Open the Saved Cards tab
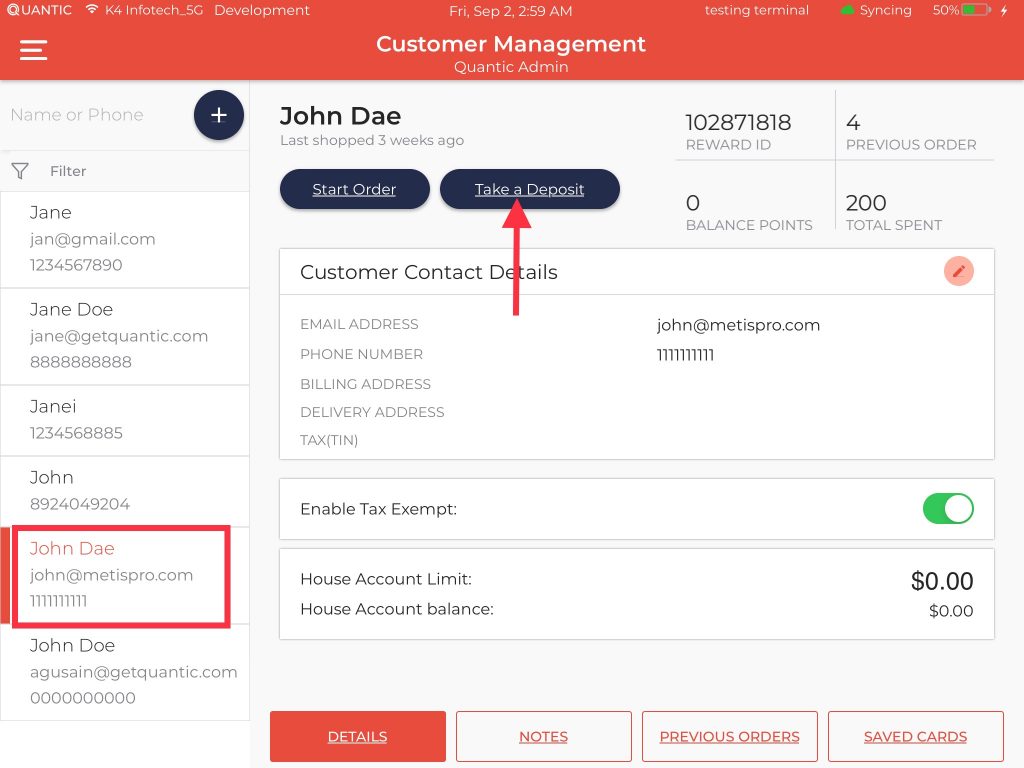 tap(915, 737)
